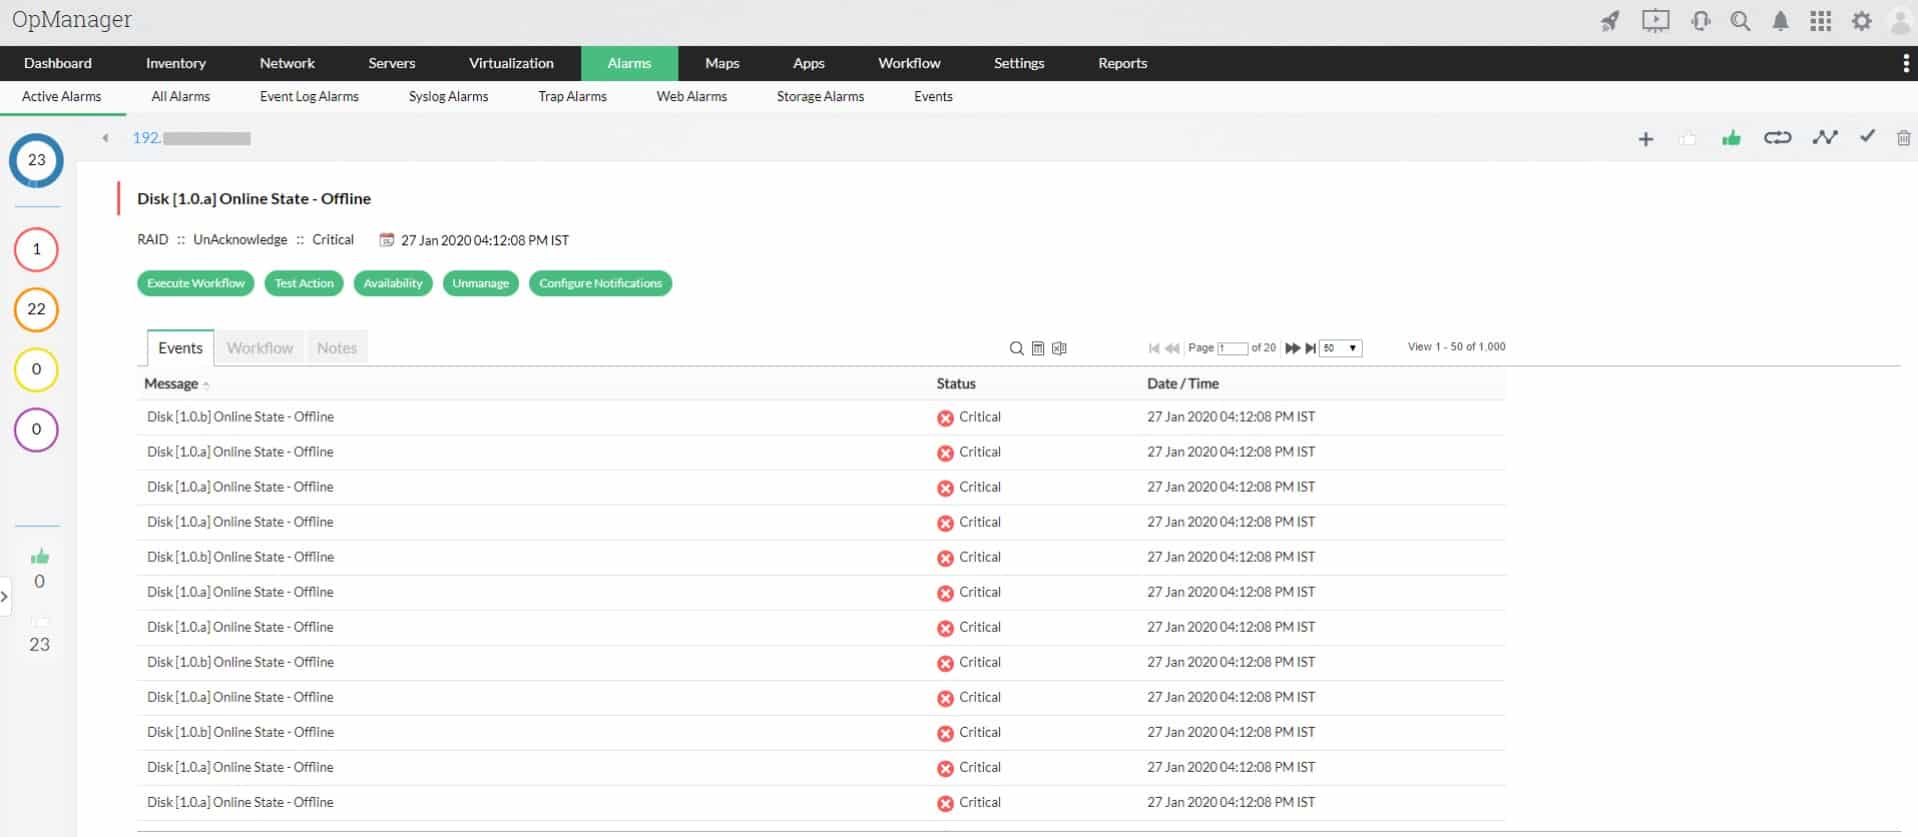Open the Virtualization menu
This screenshot has width=1918, height=837.
tap(511, 63)
